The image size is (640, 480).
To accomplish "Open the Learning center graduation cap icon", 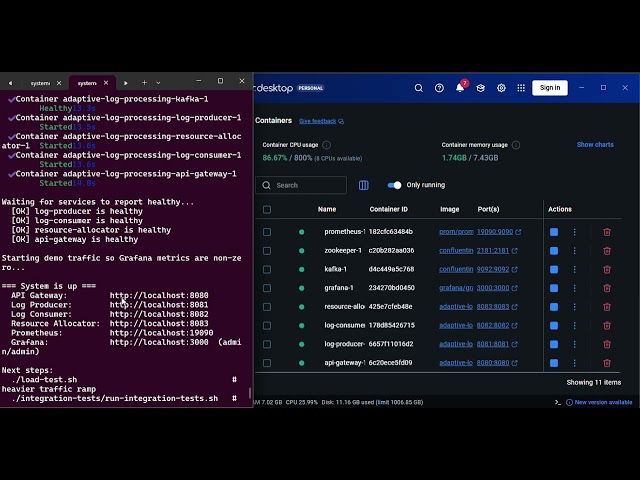I will click(480, 88).
